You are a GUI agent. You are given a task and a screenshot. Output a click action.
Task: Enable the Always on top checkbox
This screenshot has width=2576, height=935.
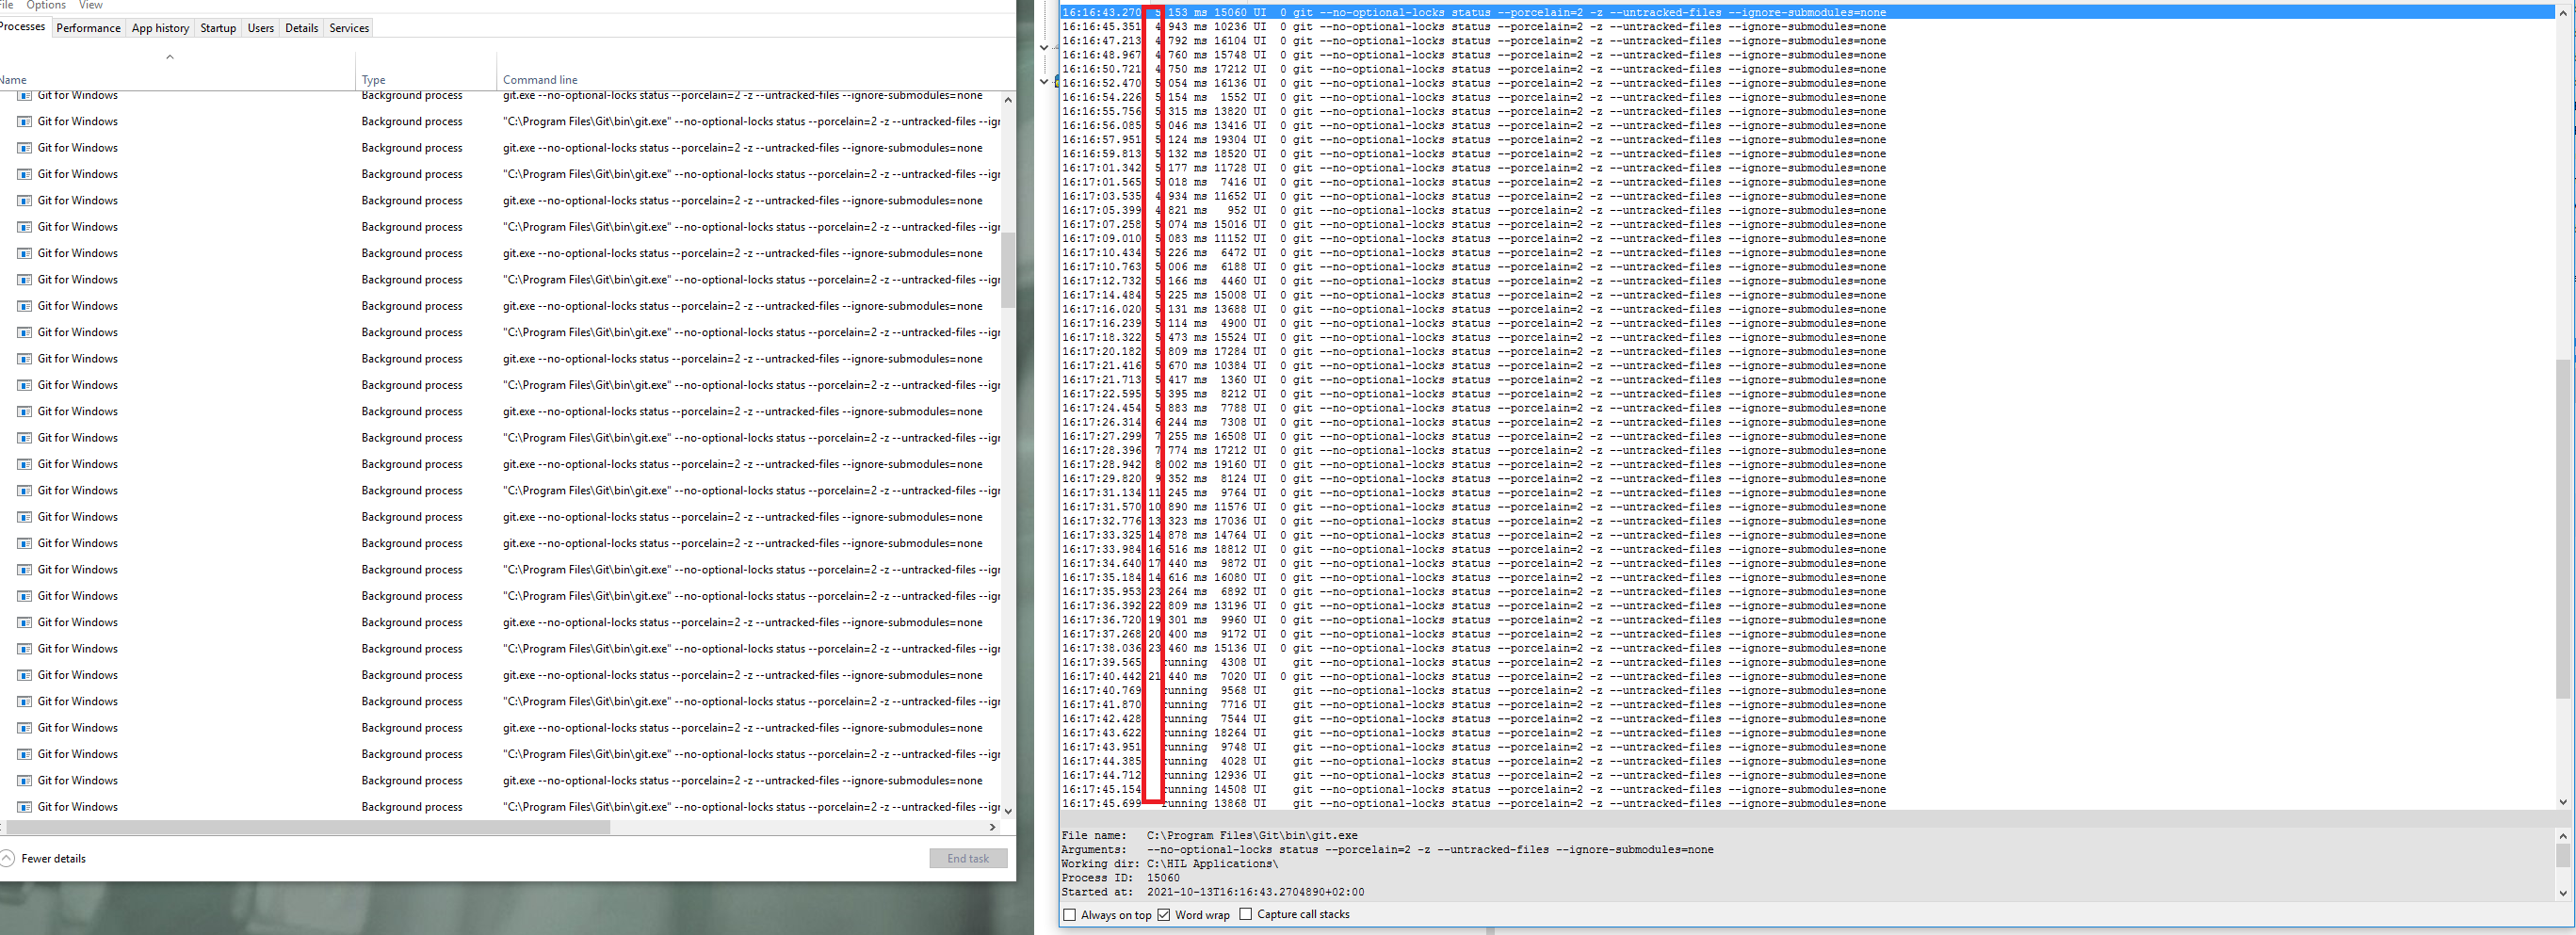pyautogui.click(x=1070, y=914)
